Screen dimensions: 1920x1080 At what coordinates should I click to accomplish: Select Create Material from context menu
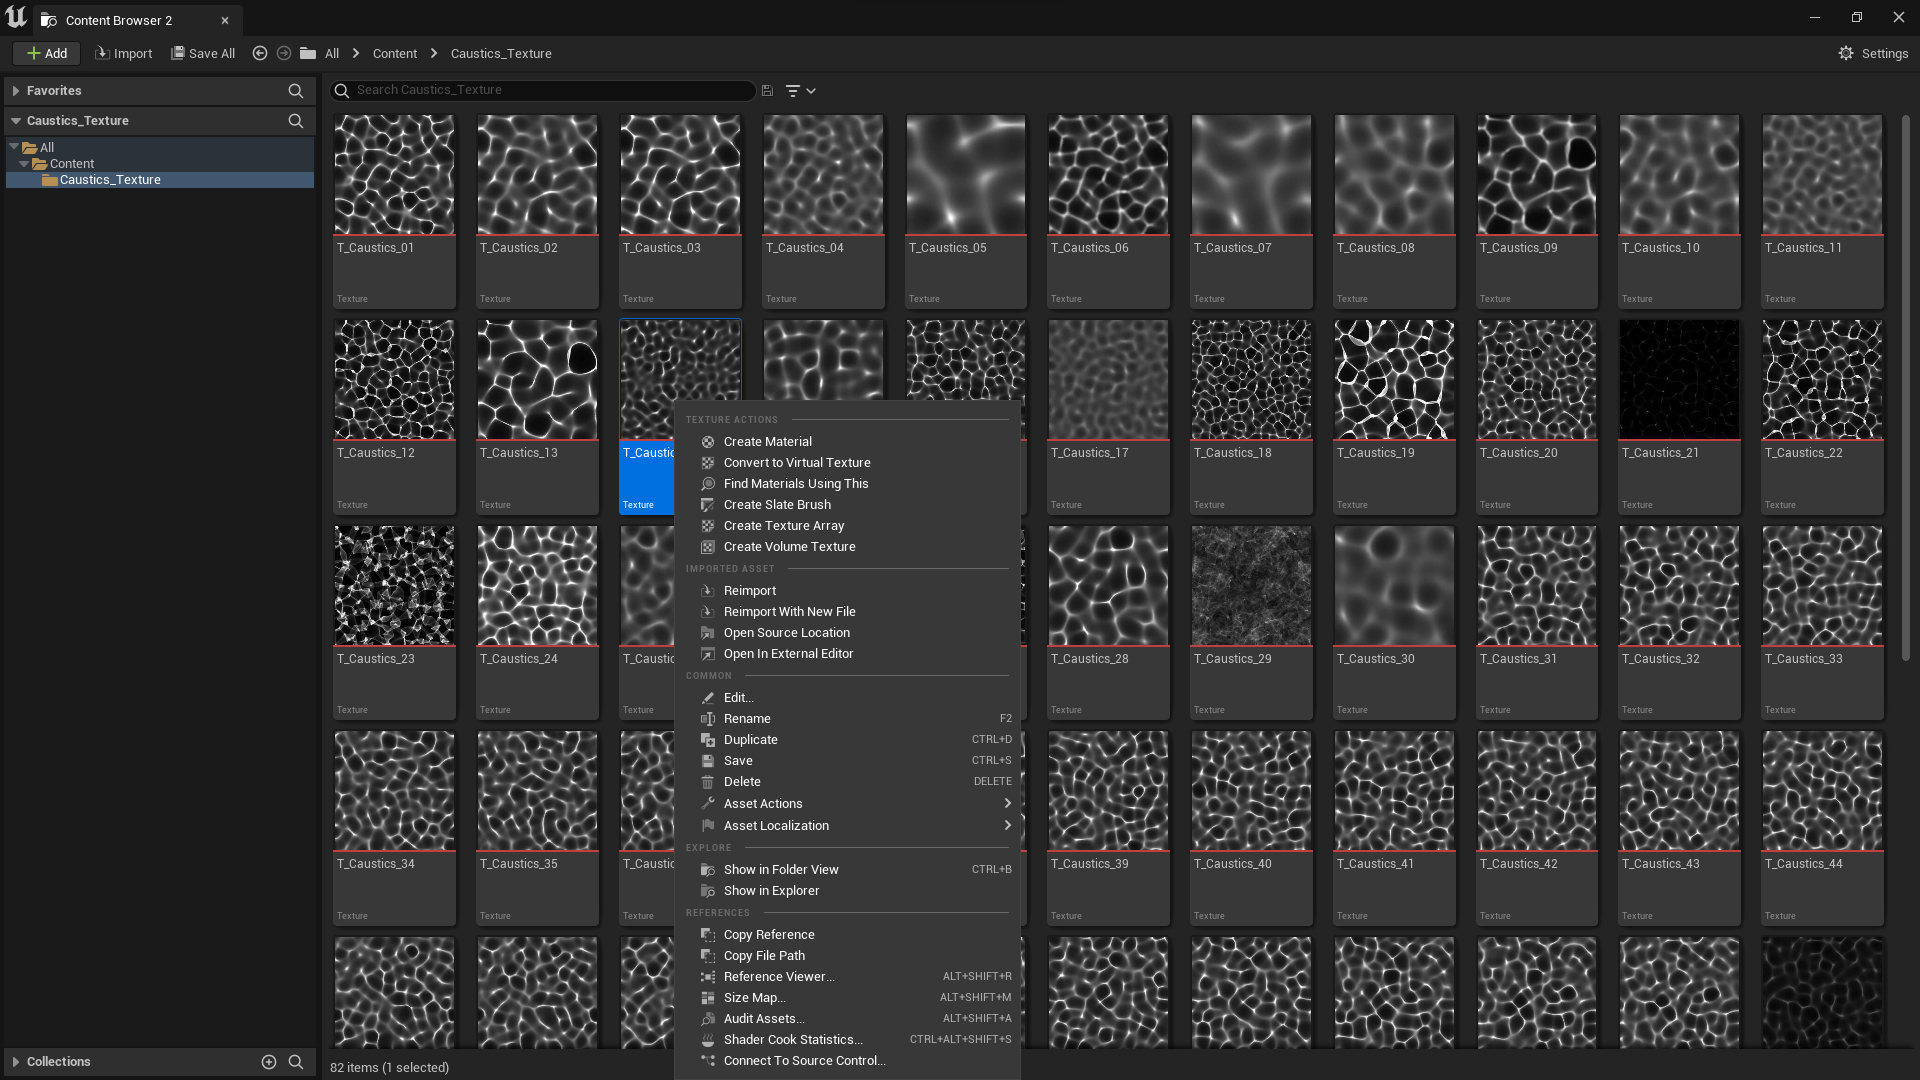[768, 441]
